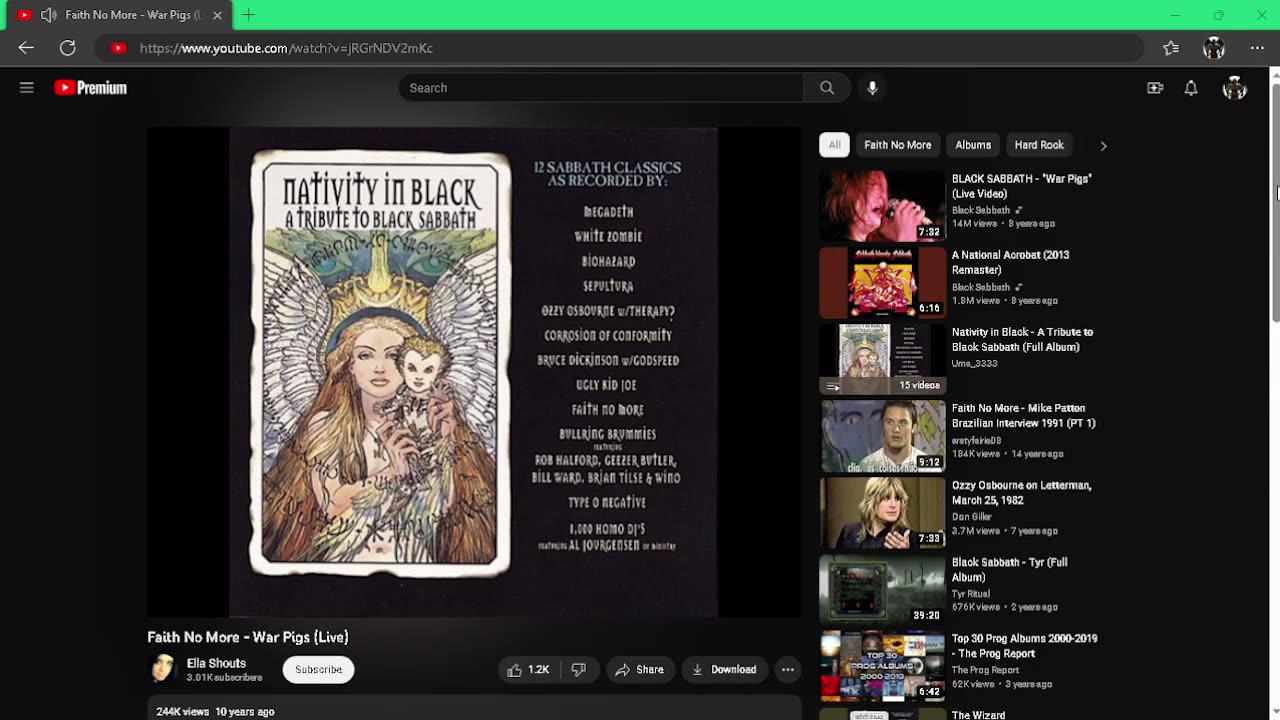
Task: Click the video title Faith No More - War Pigs
Action: click(x=247, y=637)
